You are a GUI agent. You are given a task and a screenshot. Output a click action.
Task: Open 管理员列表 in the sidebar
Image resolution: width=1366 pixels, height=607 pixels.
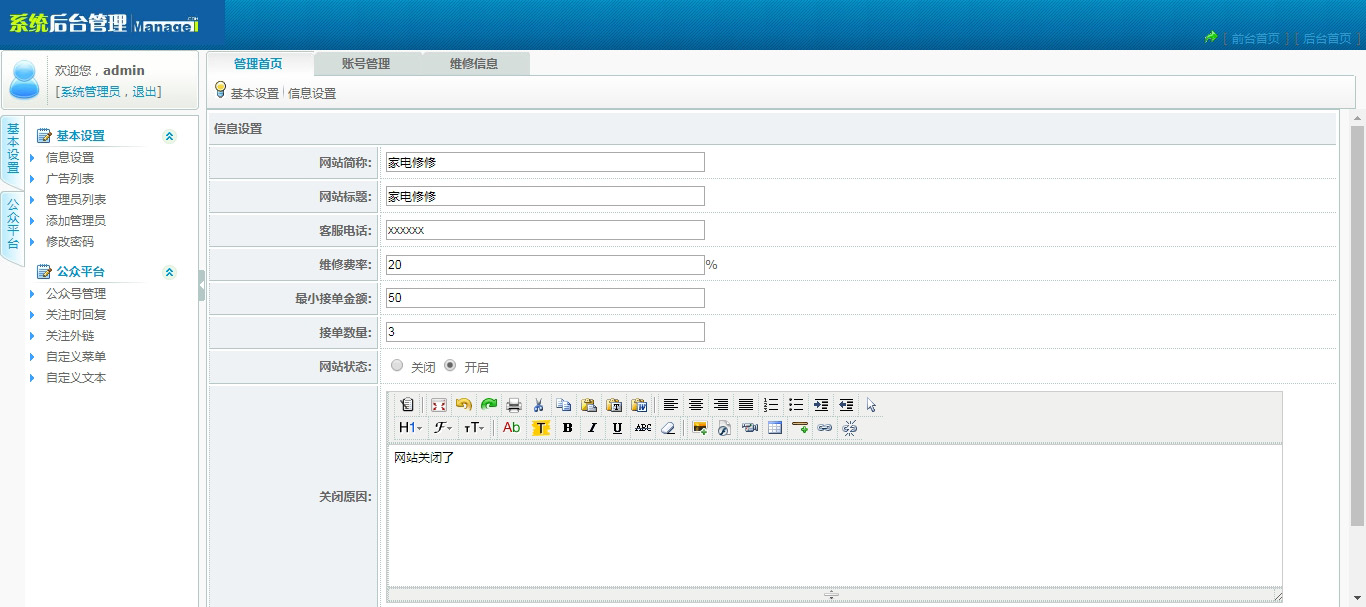tap(76, 200)
